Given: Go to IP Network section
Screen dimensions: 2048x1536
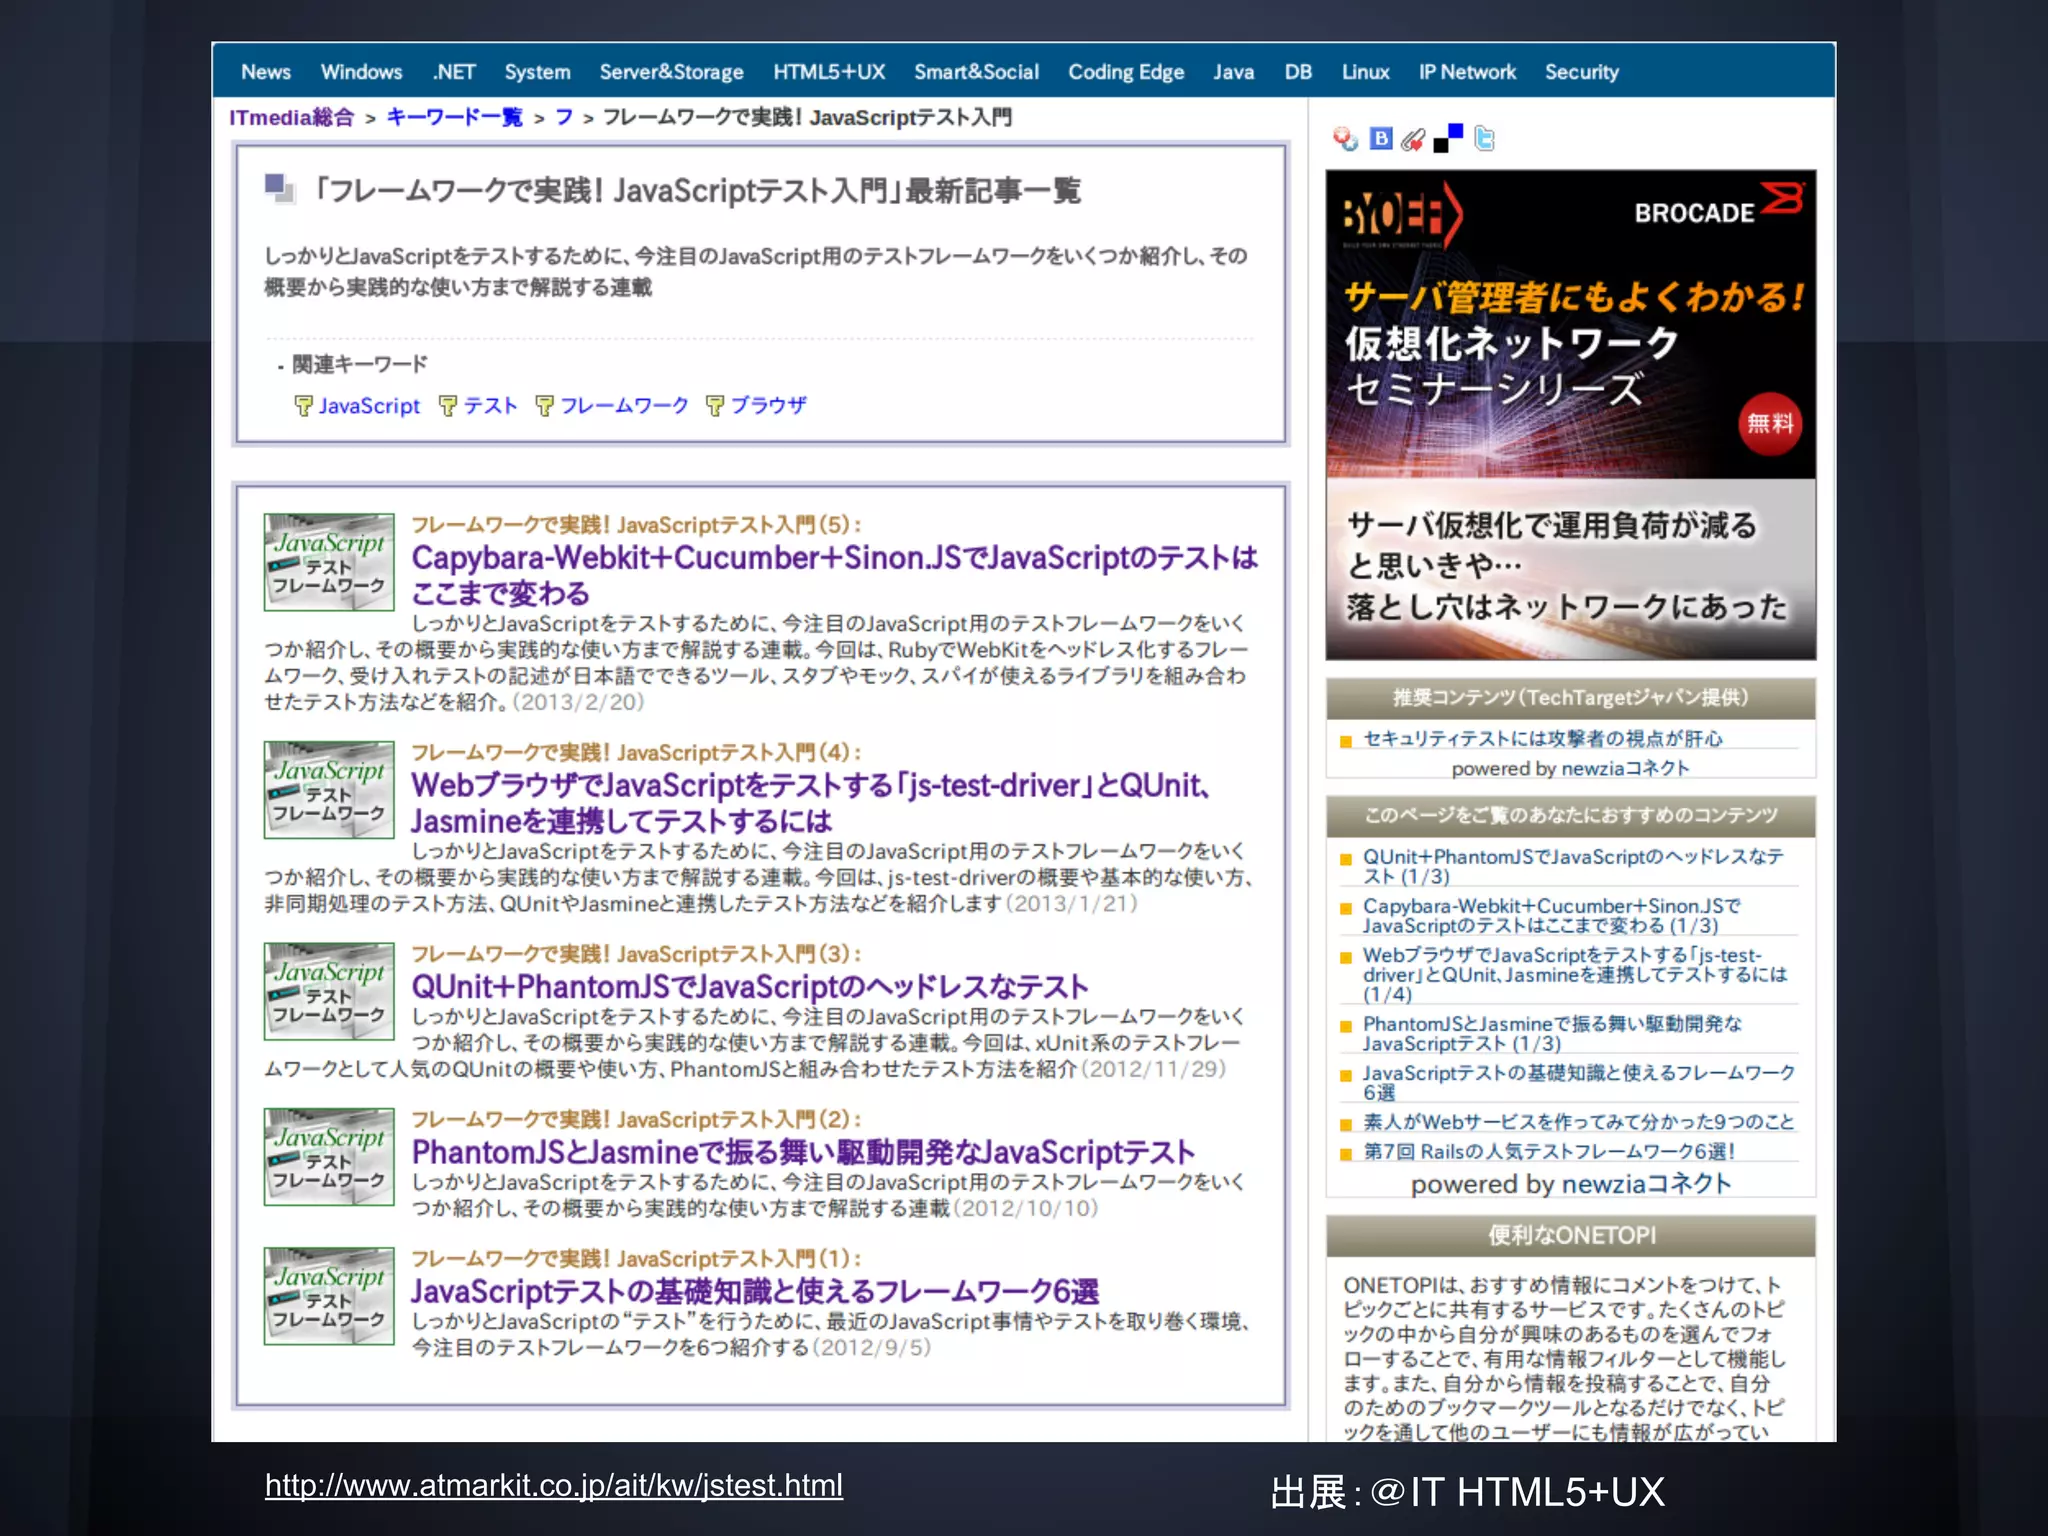Looking at the screenshot, I should [1467, 72].
